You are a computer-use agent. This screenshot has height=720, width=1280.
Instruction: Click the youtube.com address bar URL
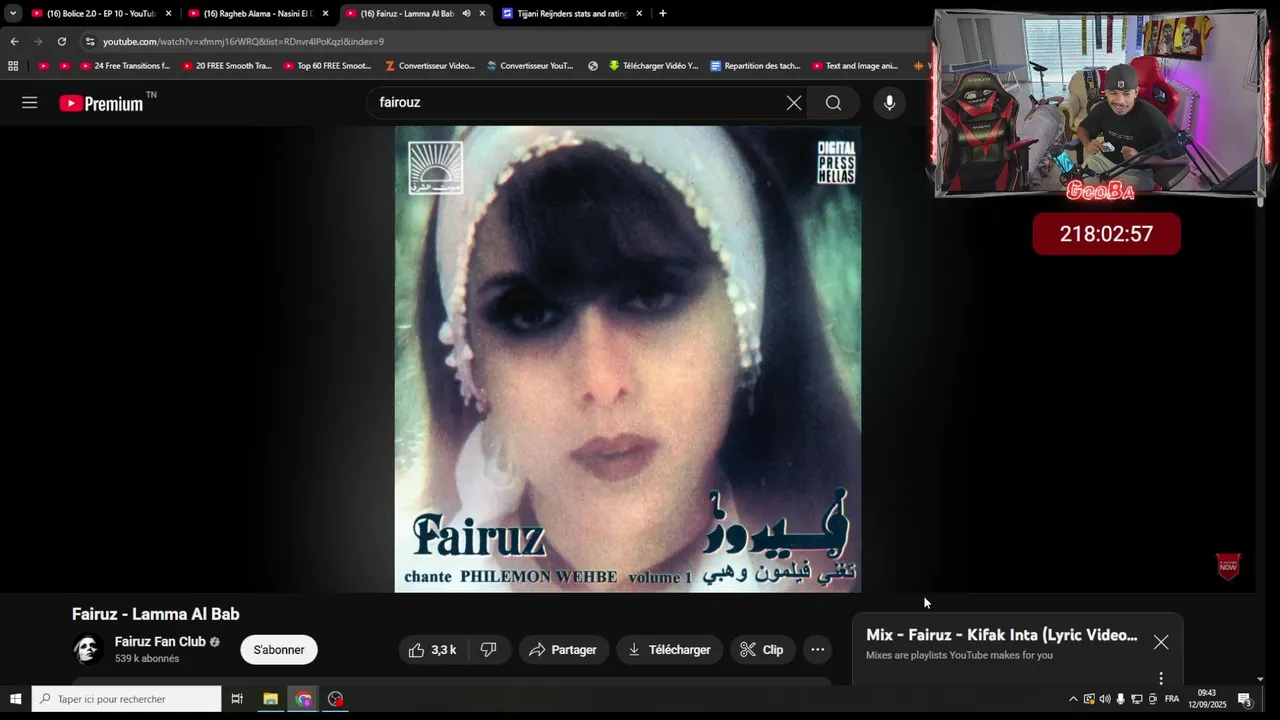pos(243,41)
